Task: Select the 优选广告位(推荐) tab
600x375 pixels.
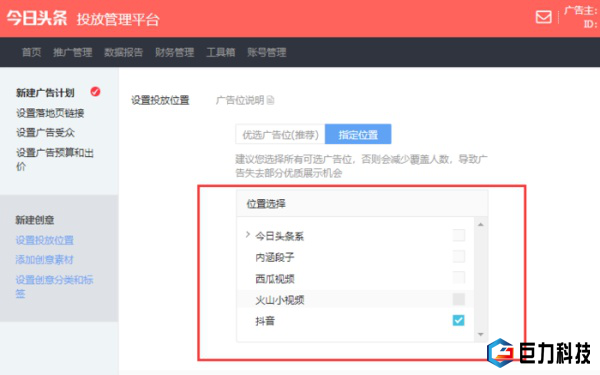Action: coord(280,134)
